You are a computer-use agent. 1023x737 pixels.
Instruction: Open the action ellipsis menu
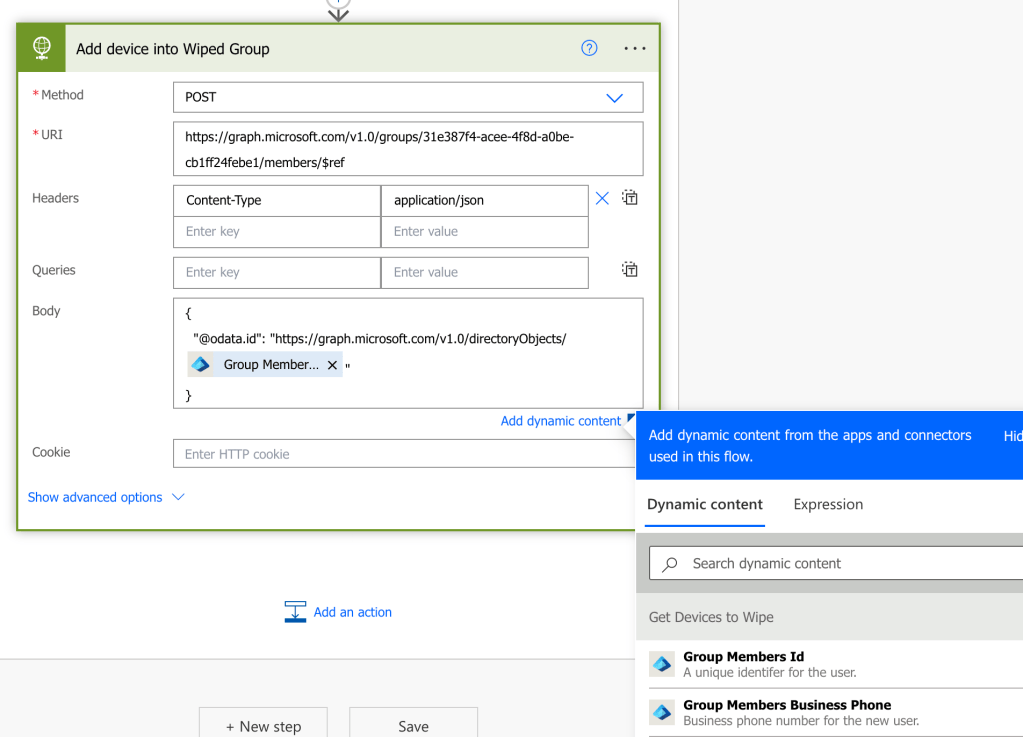[635, 48]
